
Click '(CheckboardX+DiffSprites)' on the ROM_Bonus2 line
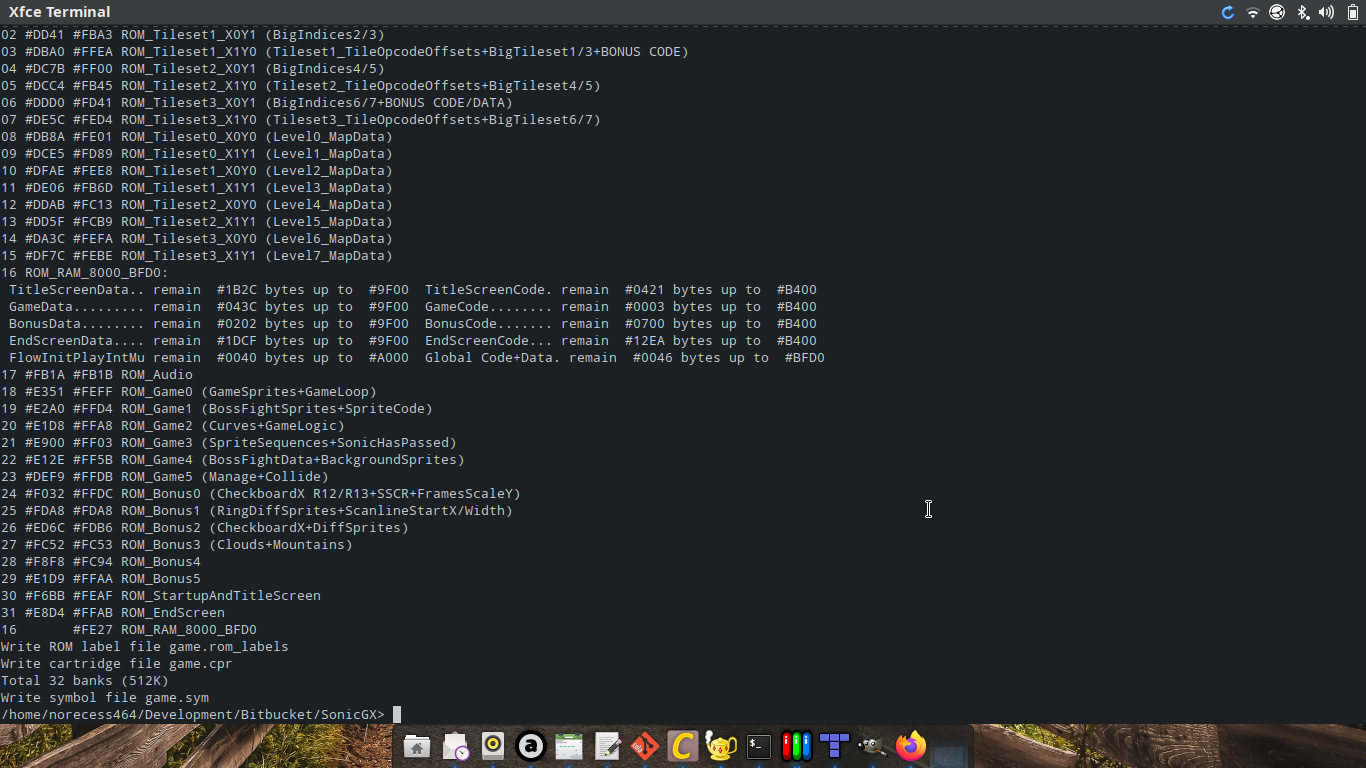tap(309, 527)
